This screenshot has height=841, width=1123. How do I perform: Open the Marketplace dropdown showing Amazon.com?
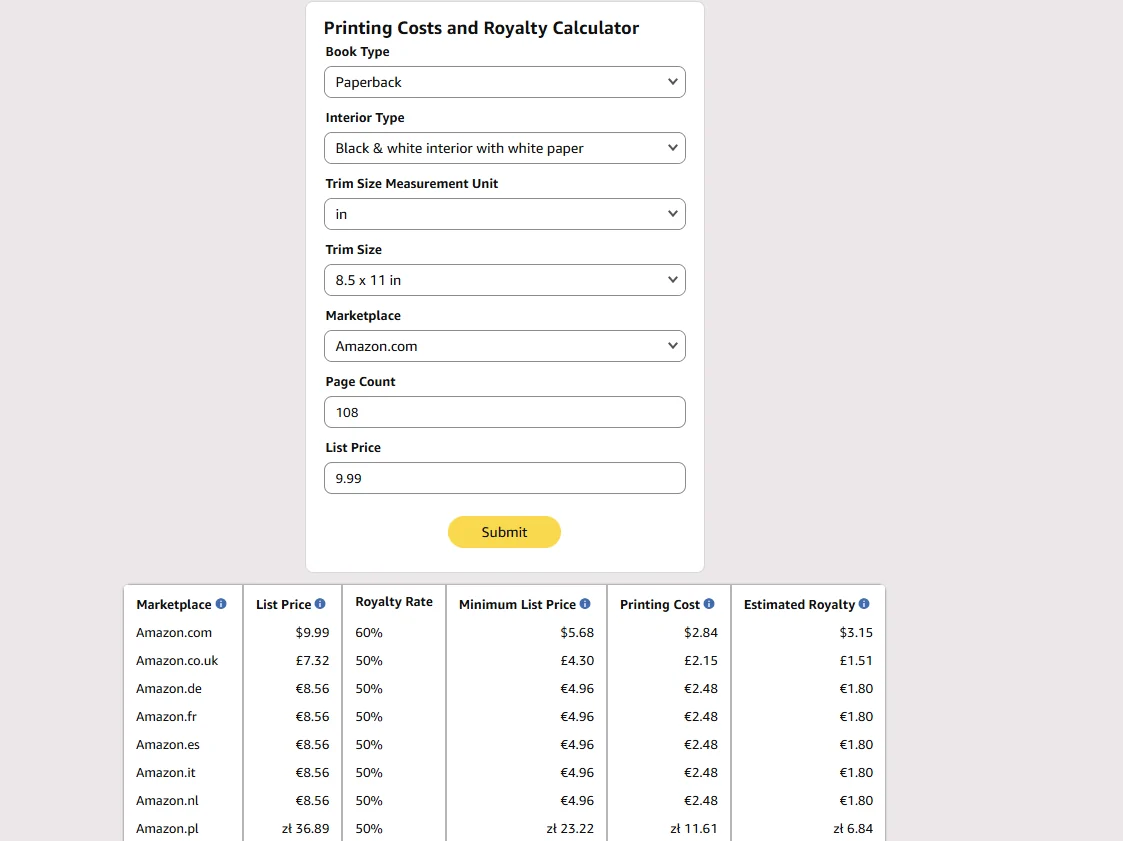(x=505, y=346)
